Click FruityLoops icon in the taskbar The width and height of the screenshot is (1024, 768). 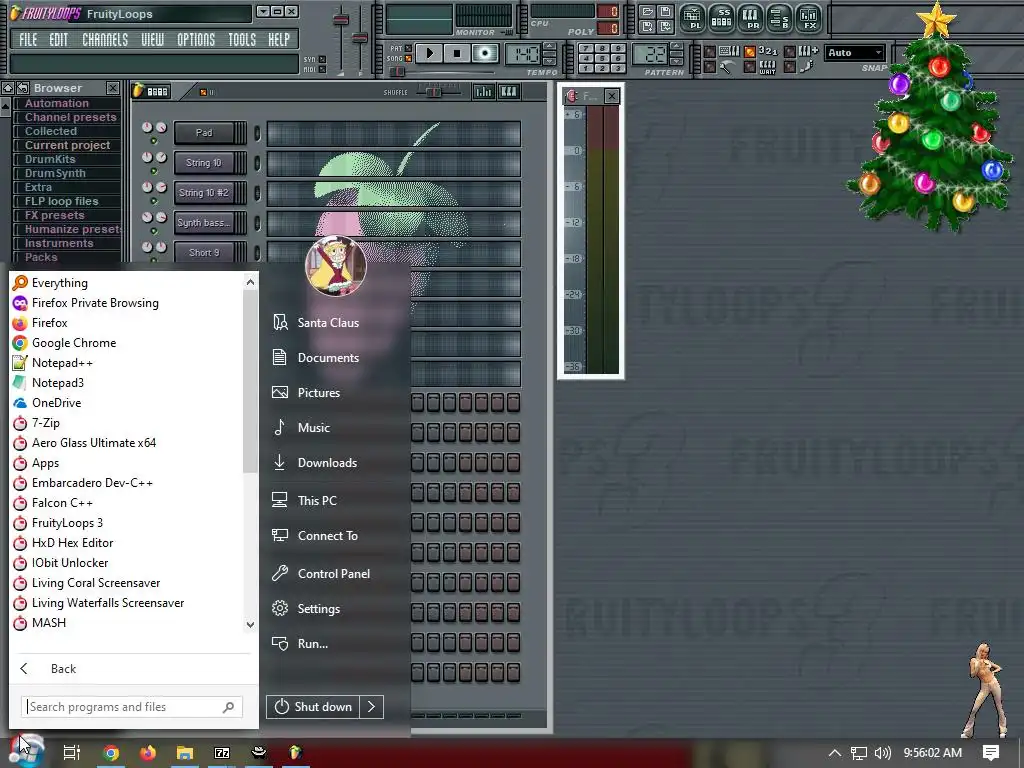296,753
